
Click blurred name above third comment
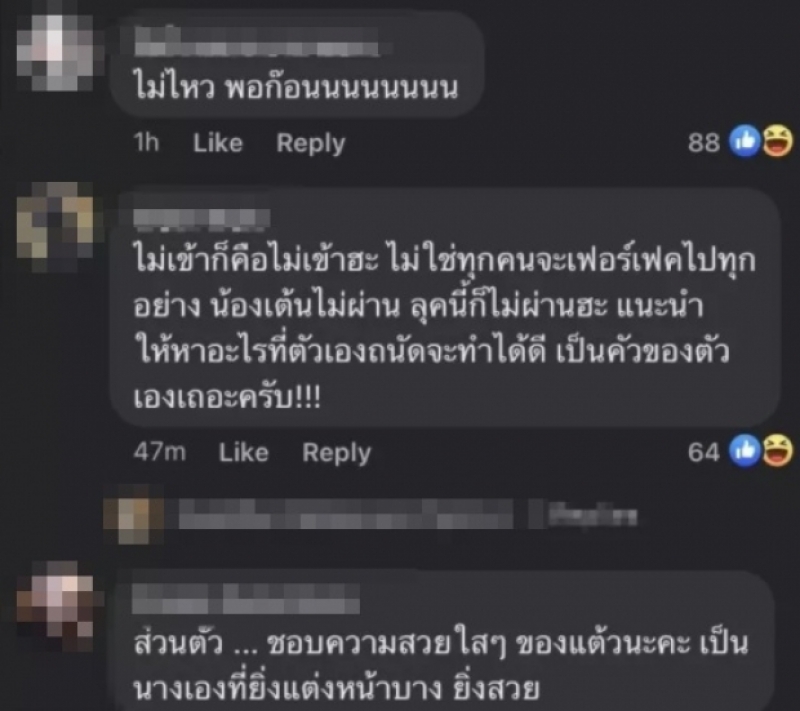pos(246,598)
